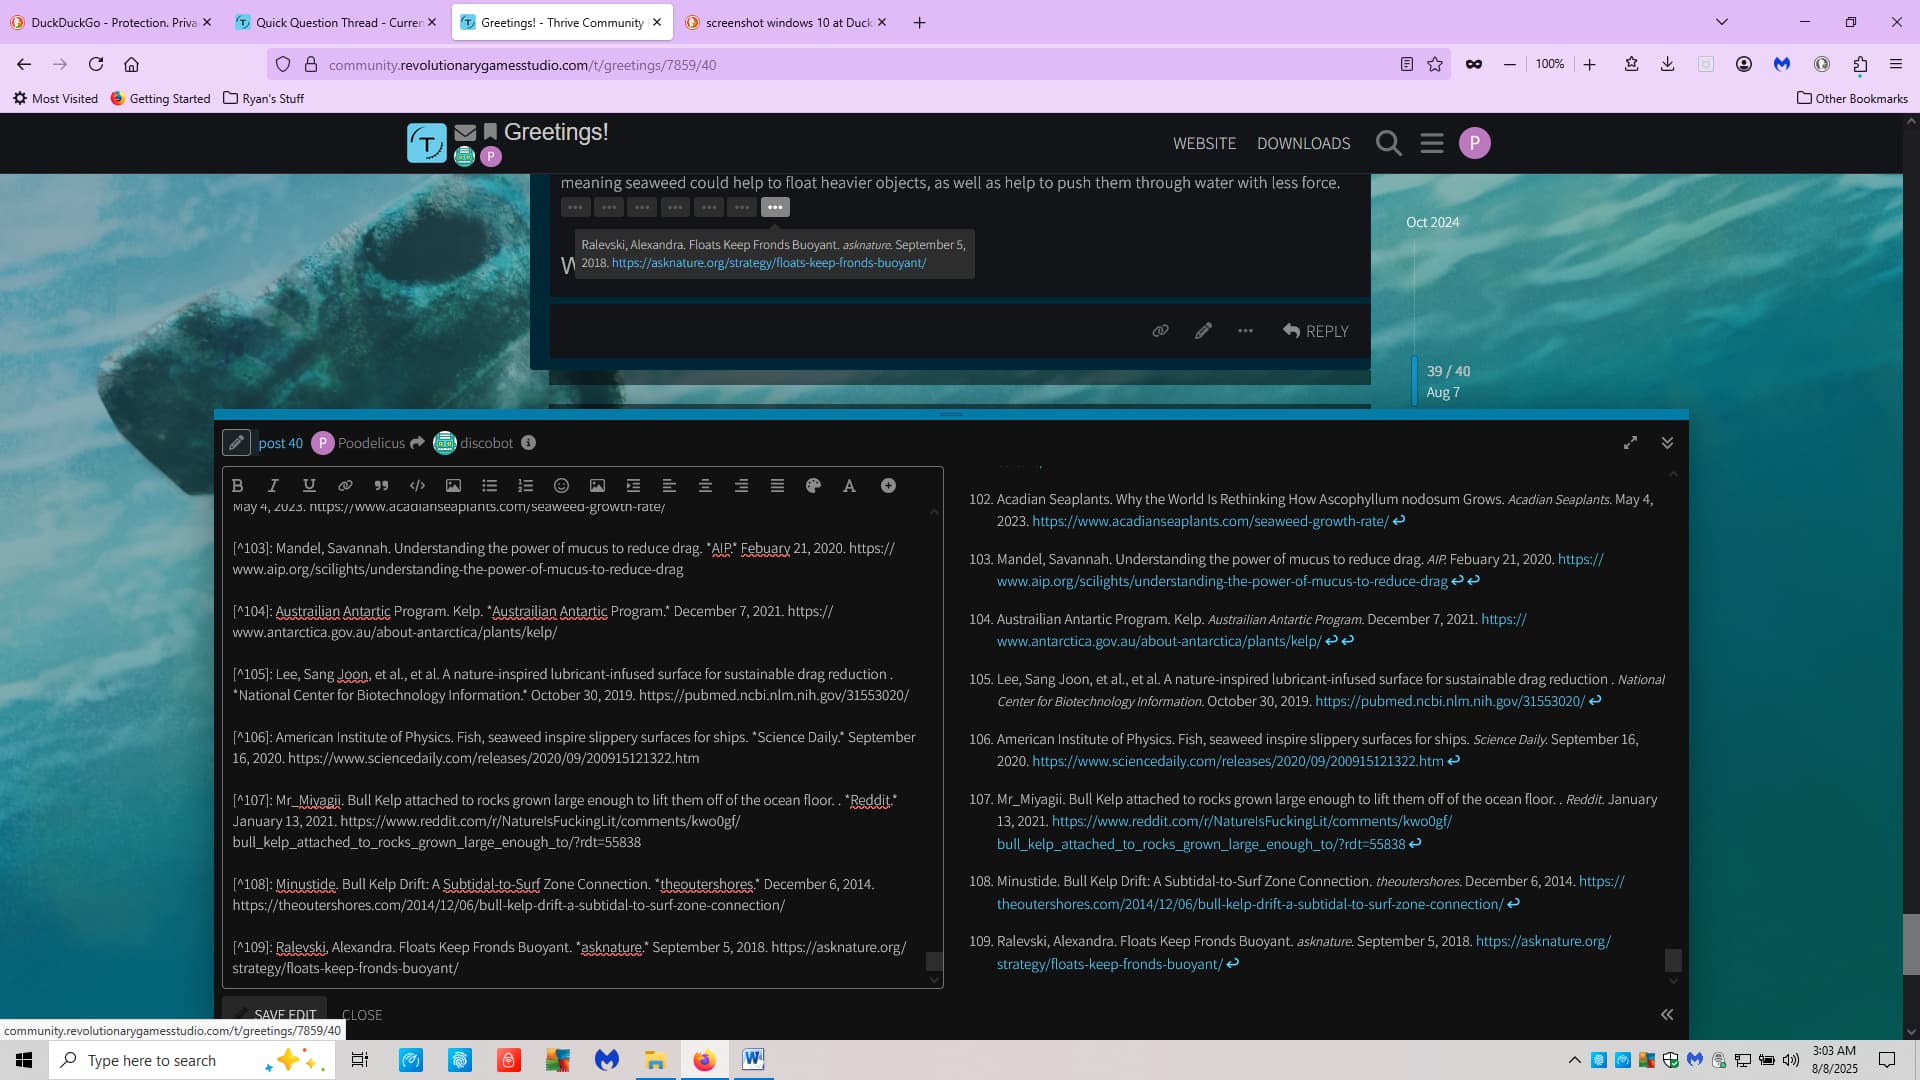Click the forum search magnifier icon

coord(1388,143)
